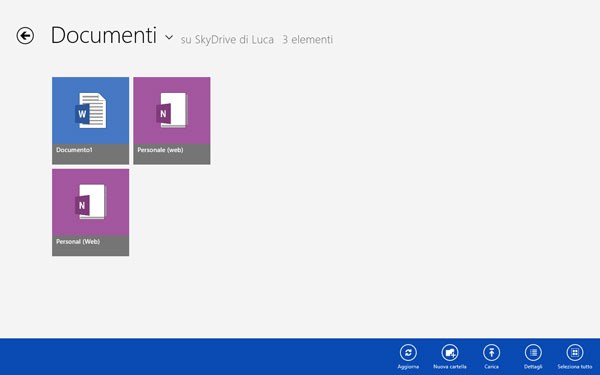Screen dimensions: 600x375
Task: Expand the Documenti folder dropdown chevron
Action: 169,38
